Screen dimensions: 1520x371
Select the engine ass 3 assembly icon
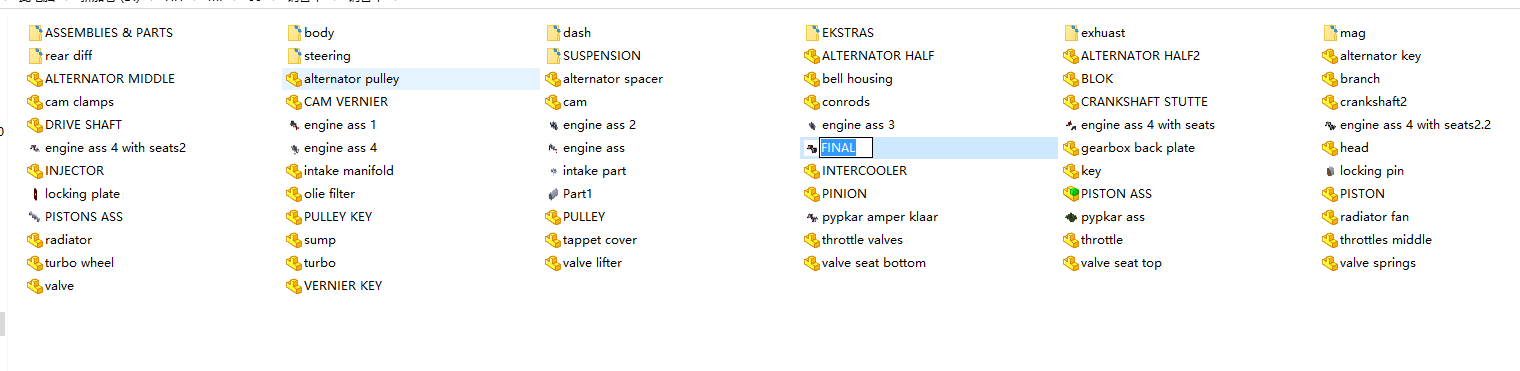point(812,125)
